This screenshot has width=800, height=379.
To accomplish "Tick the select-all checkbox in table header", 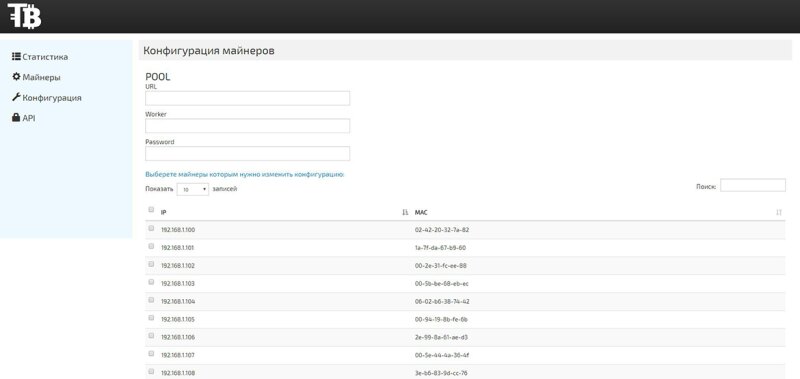I will (x=151, y=209).
